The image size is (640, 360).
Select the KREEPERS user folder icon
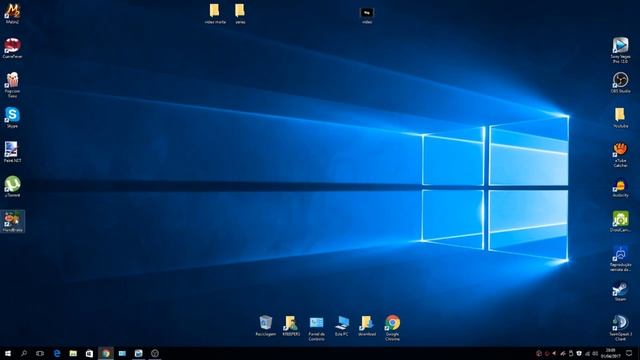tap(291, 325)
